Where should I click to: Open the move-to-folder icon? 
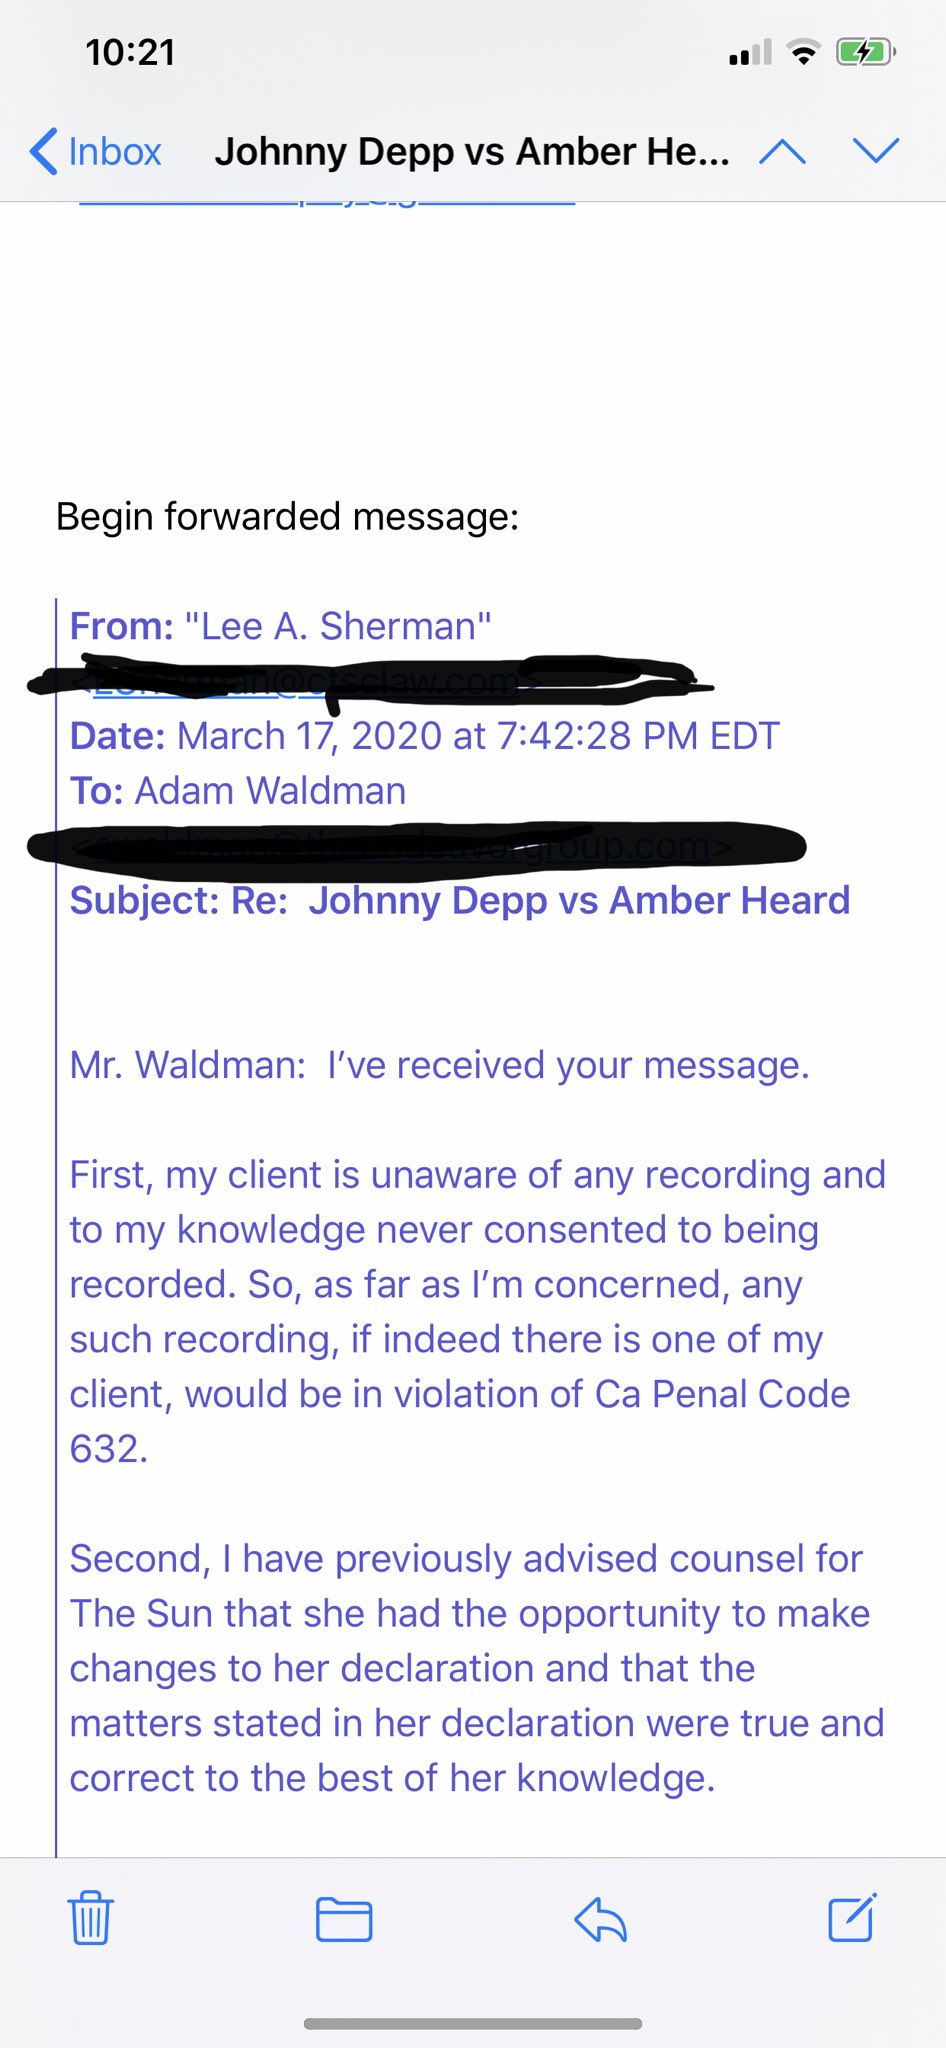click(x=344, y=1919)
